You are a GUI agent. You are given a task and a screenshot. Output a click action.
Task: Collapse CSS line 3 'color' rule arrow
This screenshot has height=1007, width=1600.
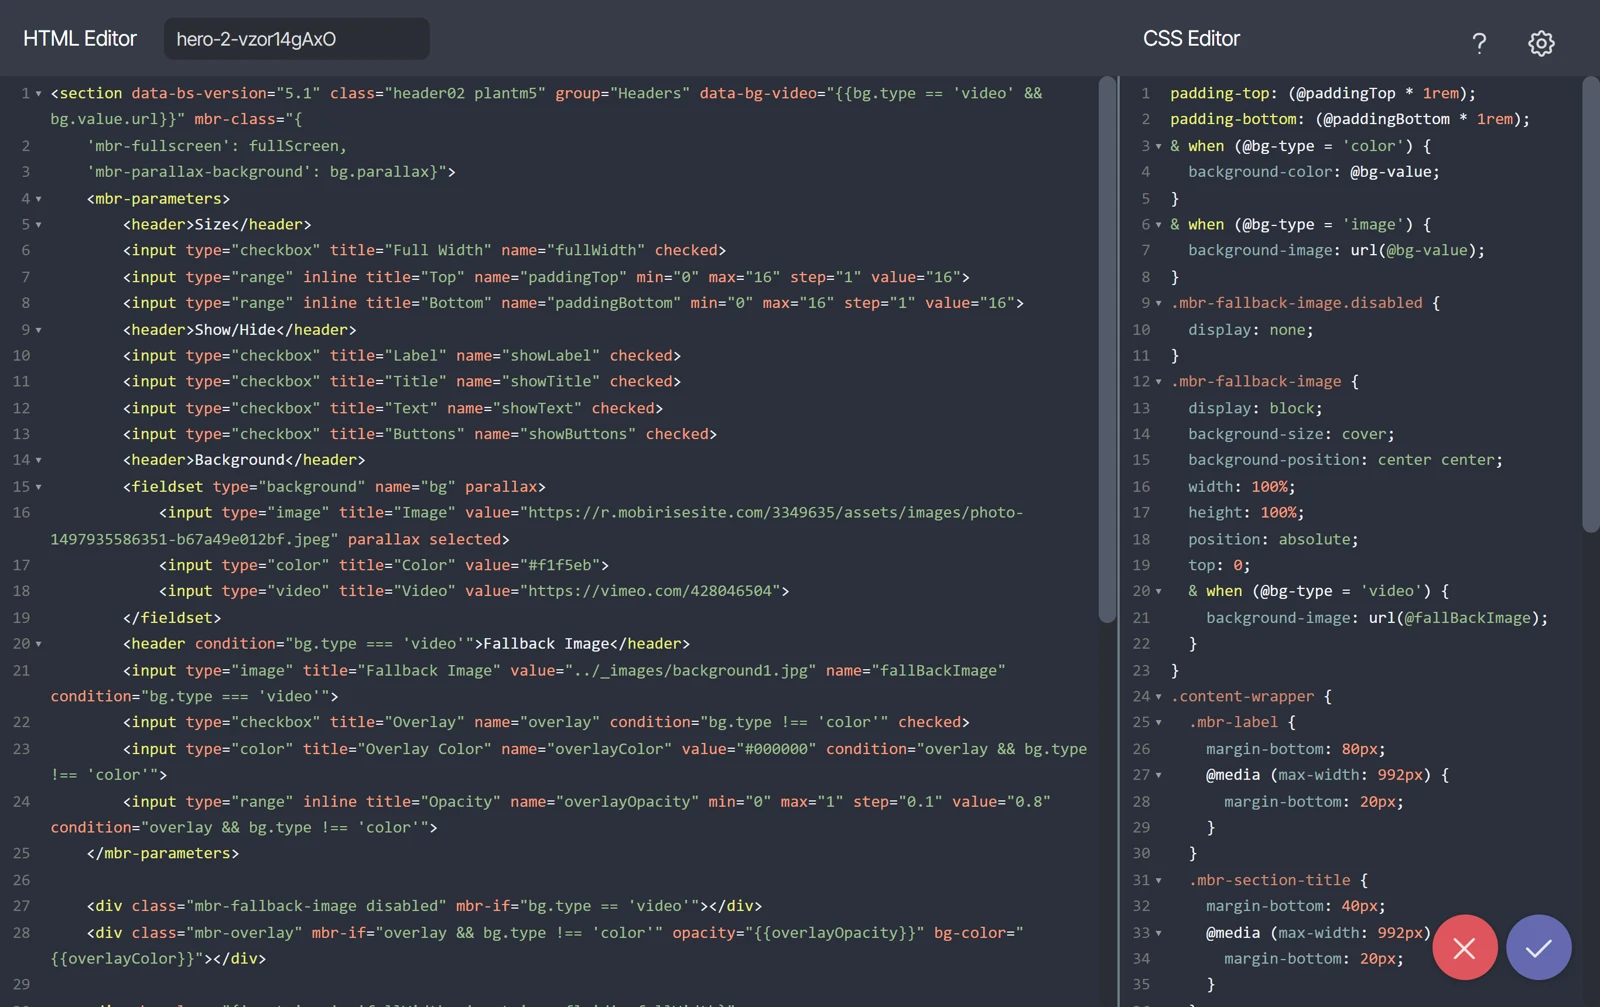point(1159,146)
